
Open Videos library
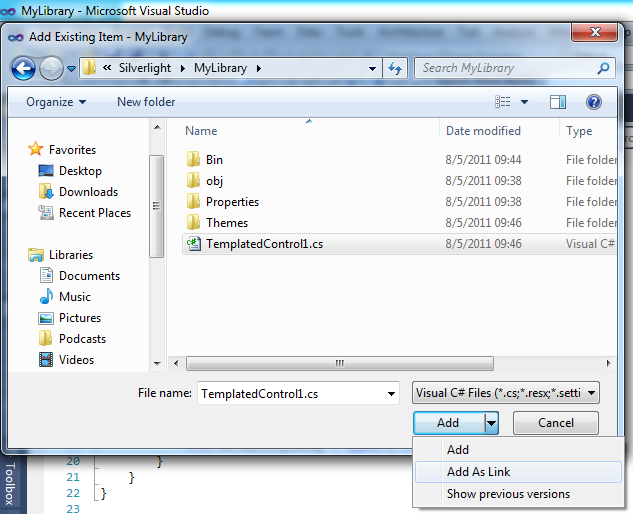[76, 360]
